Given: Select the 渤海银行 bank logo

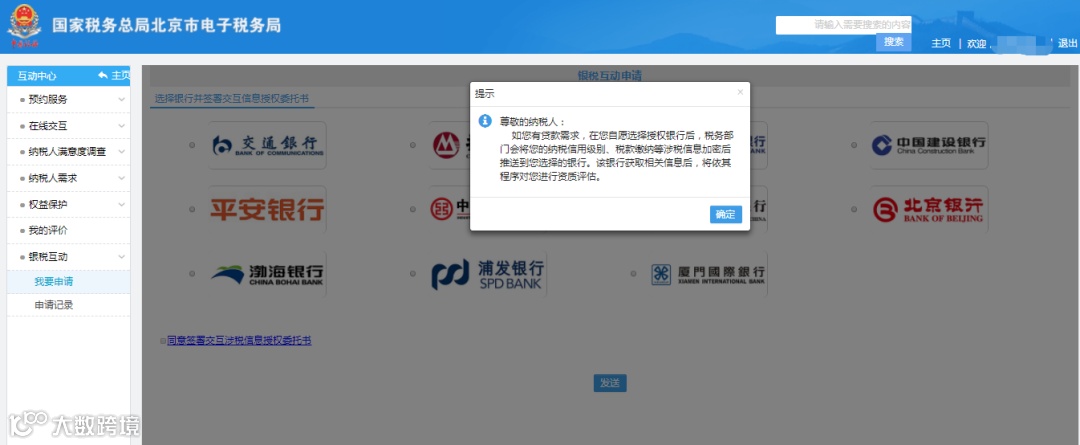Looking at the screenshot, I should [267, 273].
